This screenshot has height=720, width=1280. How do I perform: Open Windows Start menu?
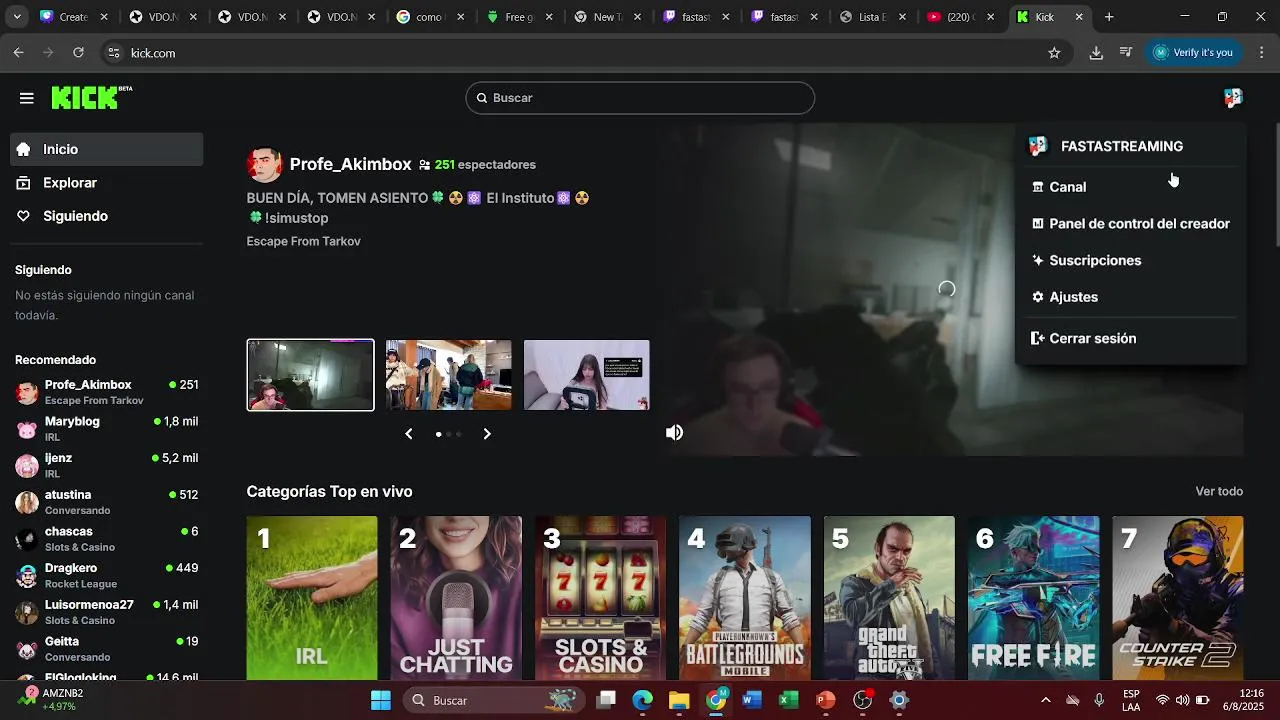(x=381, y=700)
